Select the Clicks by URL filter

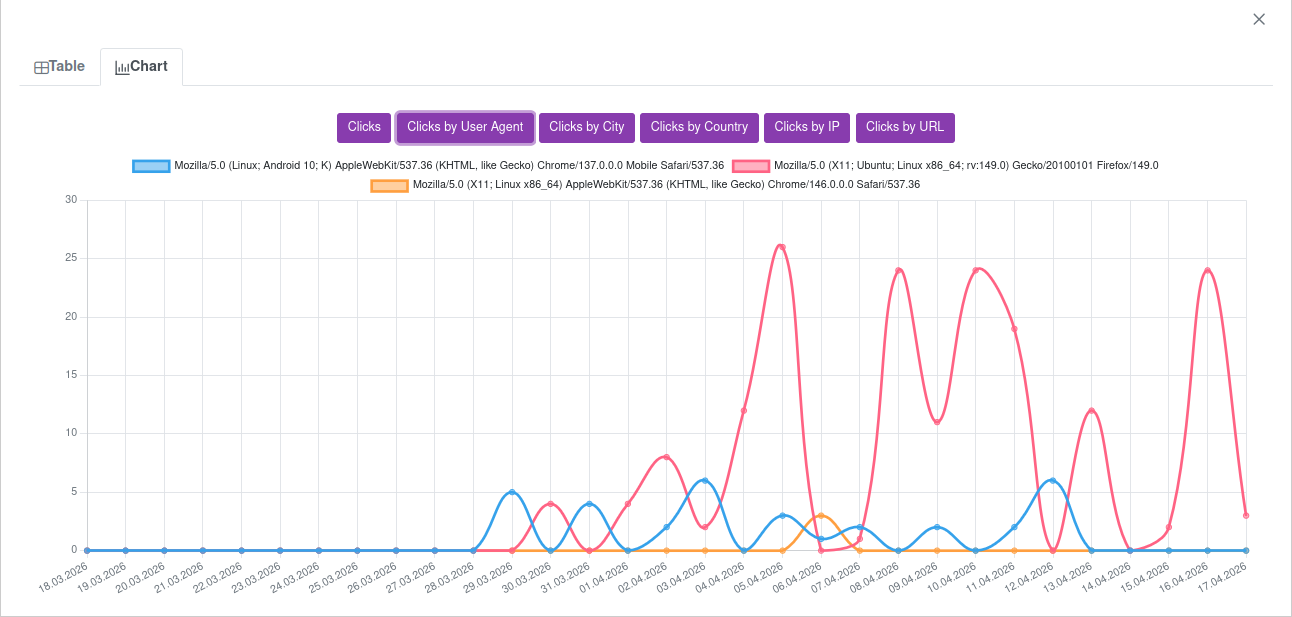tap(905, 127)
